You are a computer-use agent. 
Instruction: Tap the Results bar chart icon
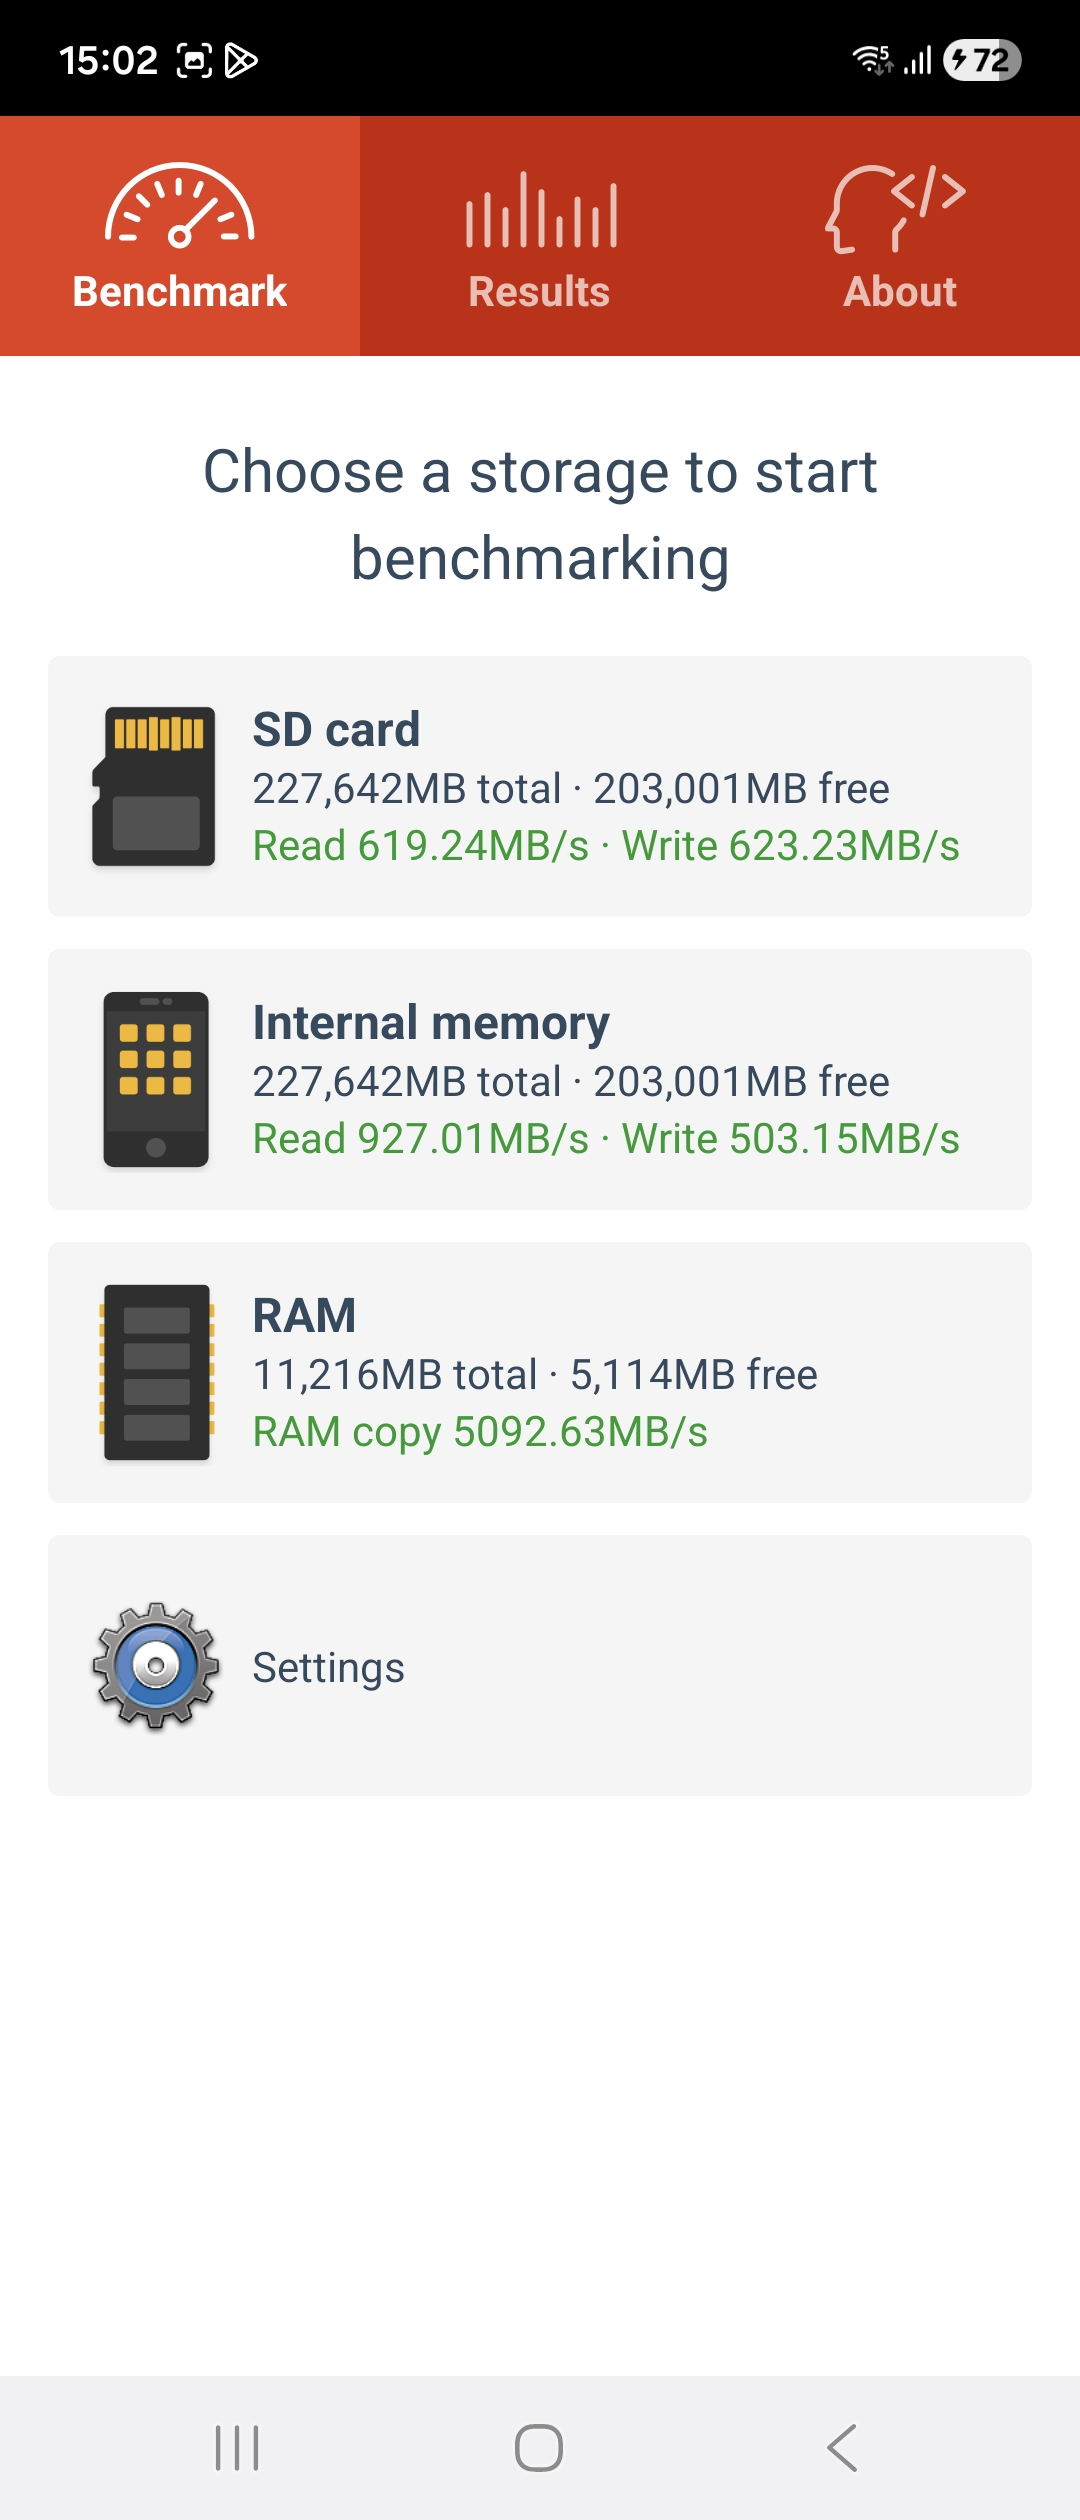pos(540,210)
